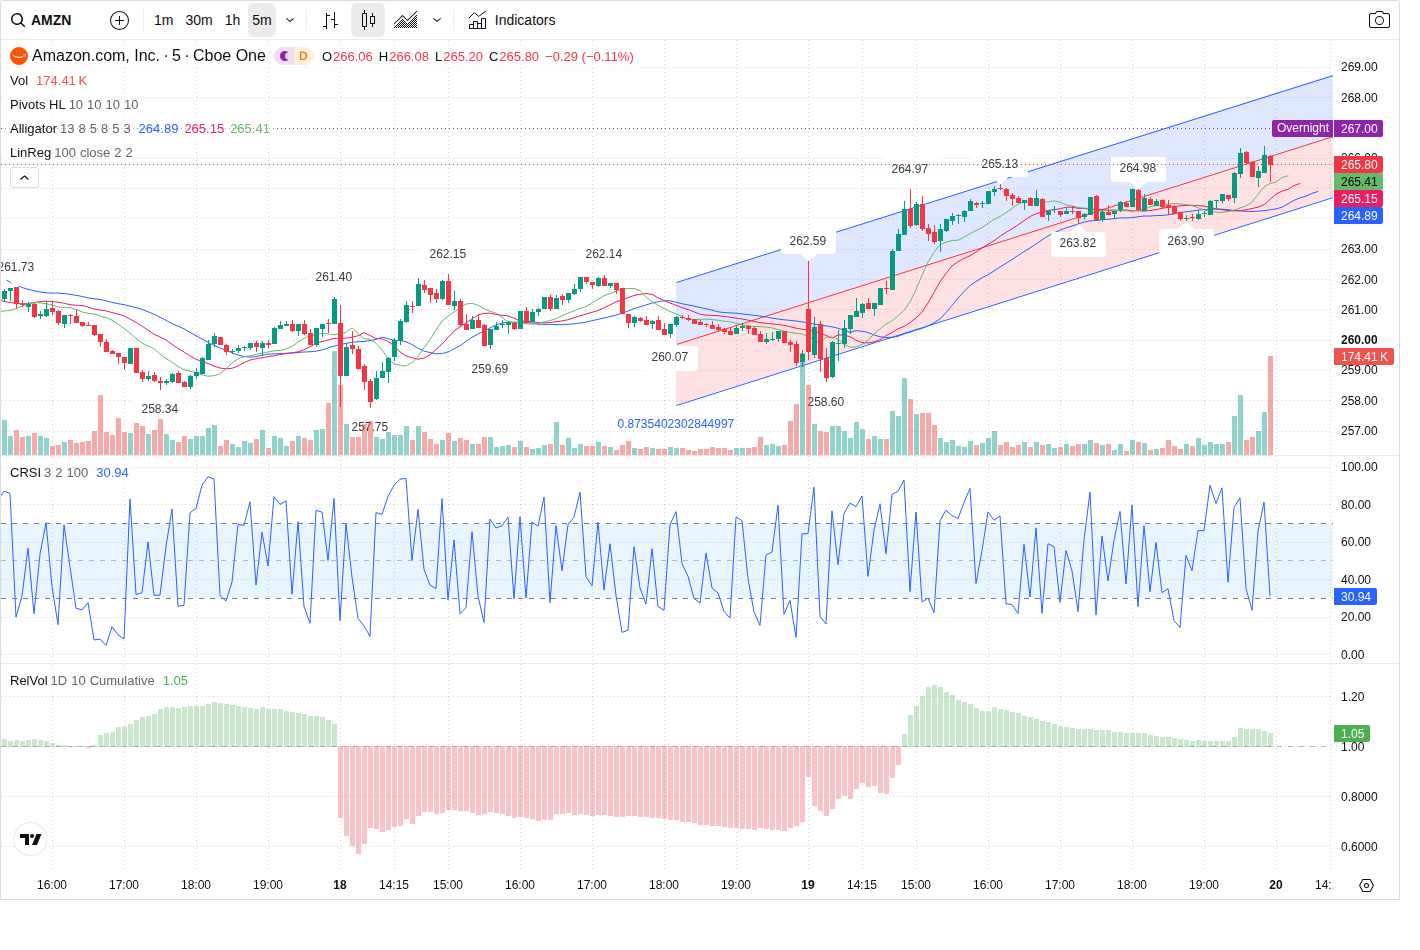This screenshot has height=950, width=1420.
Task: Click the Amazon logo icon in legend
Action: (x=18, y=56)
